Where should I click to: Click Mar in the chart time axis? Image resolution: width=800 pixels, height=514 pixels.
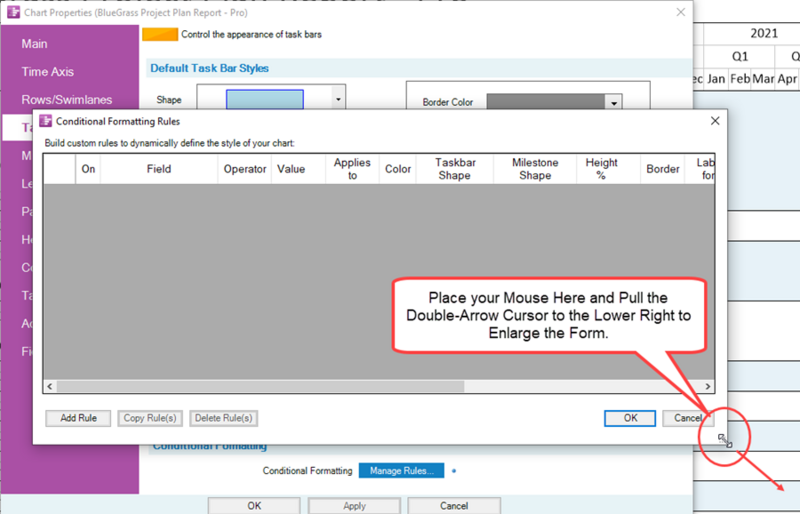(763, 79)
